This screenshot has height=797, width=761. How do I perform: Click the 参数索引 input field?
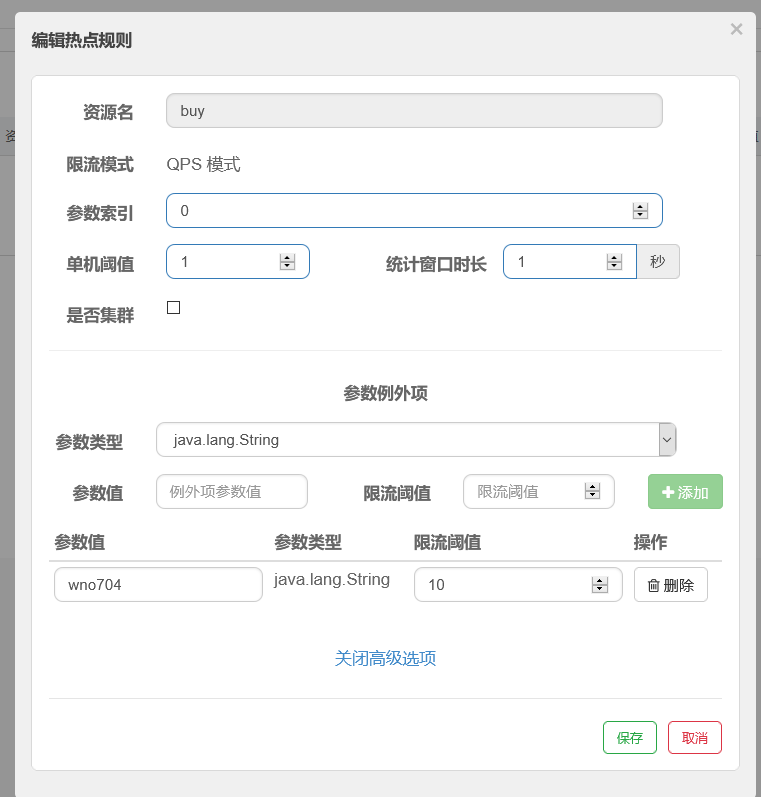click(x=400, y=211)
